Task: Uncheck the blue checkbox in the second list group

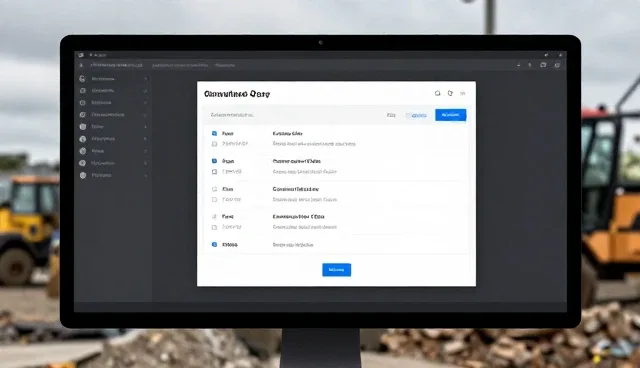Action: tap(214, 161)
